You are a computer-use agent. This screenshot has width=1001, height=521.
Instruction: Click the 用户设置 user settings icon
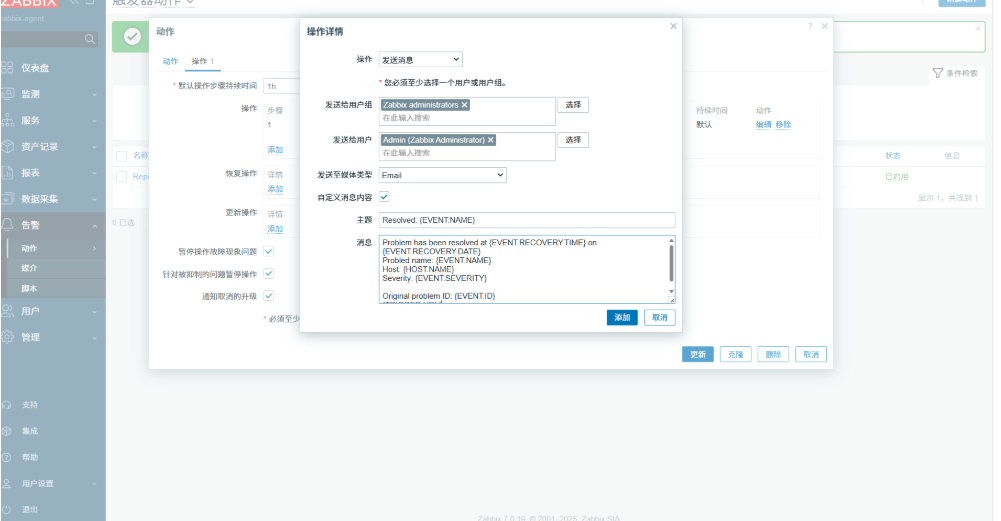point(7,483)
